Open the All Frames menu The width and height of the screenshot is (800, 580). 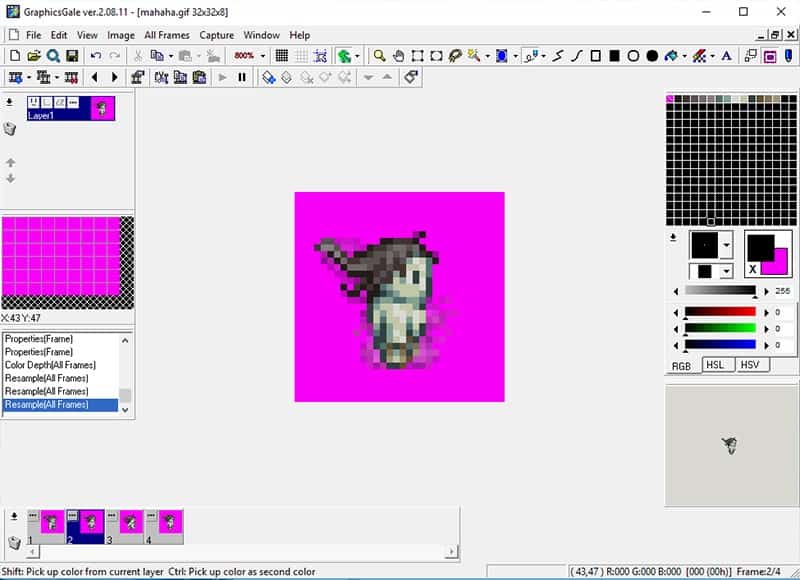pos(167,35)
